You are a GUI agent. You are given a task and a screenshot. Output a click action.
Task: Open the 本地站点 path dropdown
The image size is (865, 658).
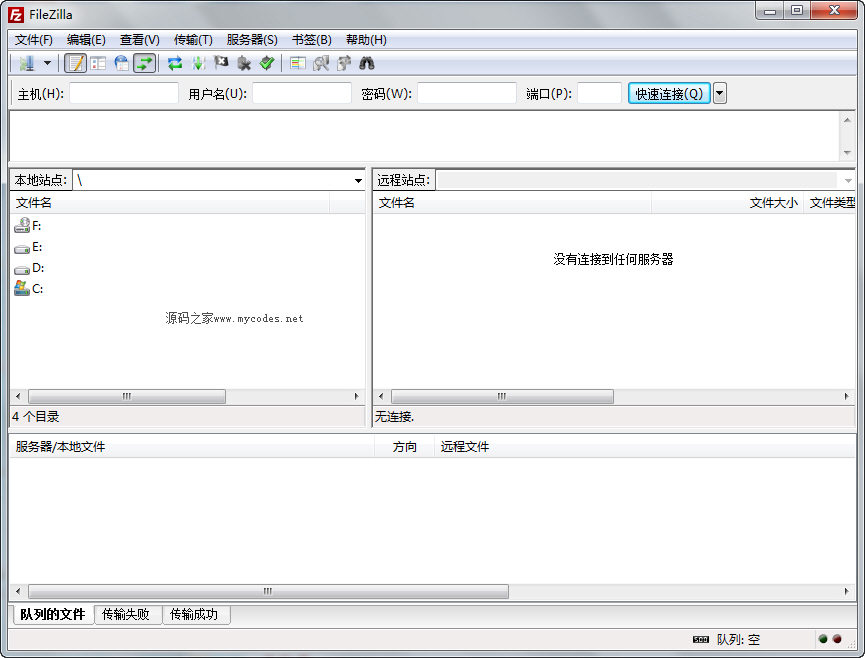point(358,180)
